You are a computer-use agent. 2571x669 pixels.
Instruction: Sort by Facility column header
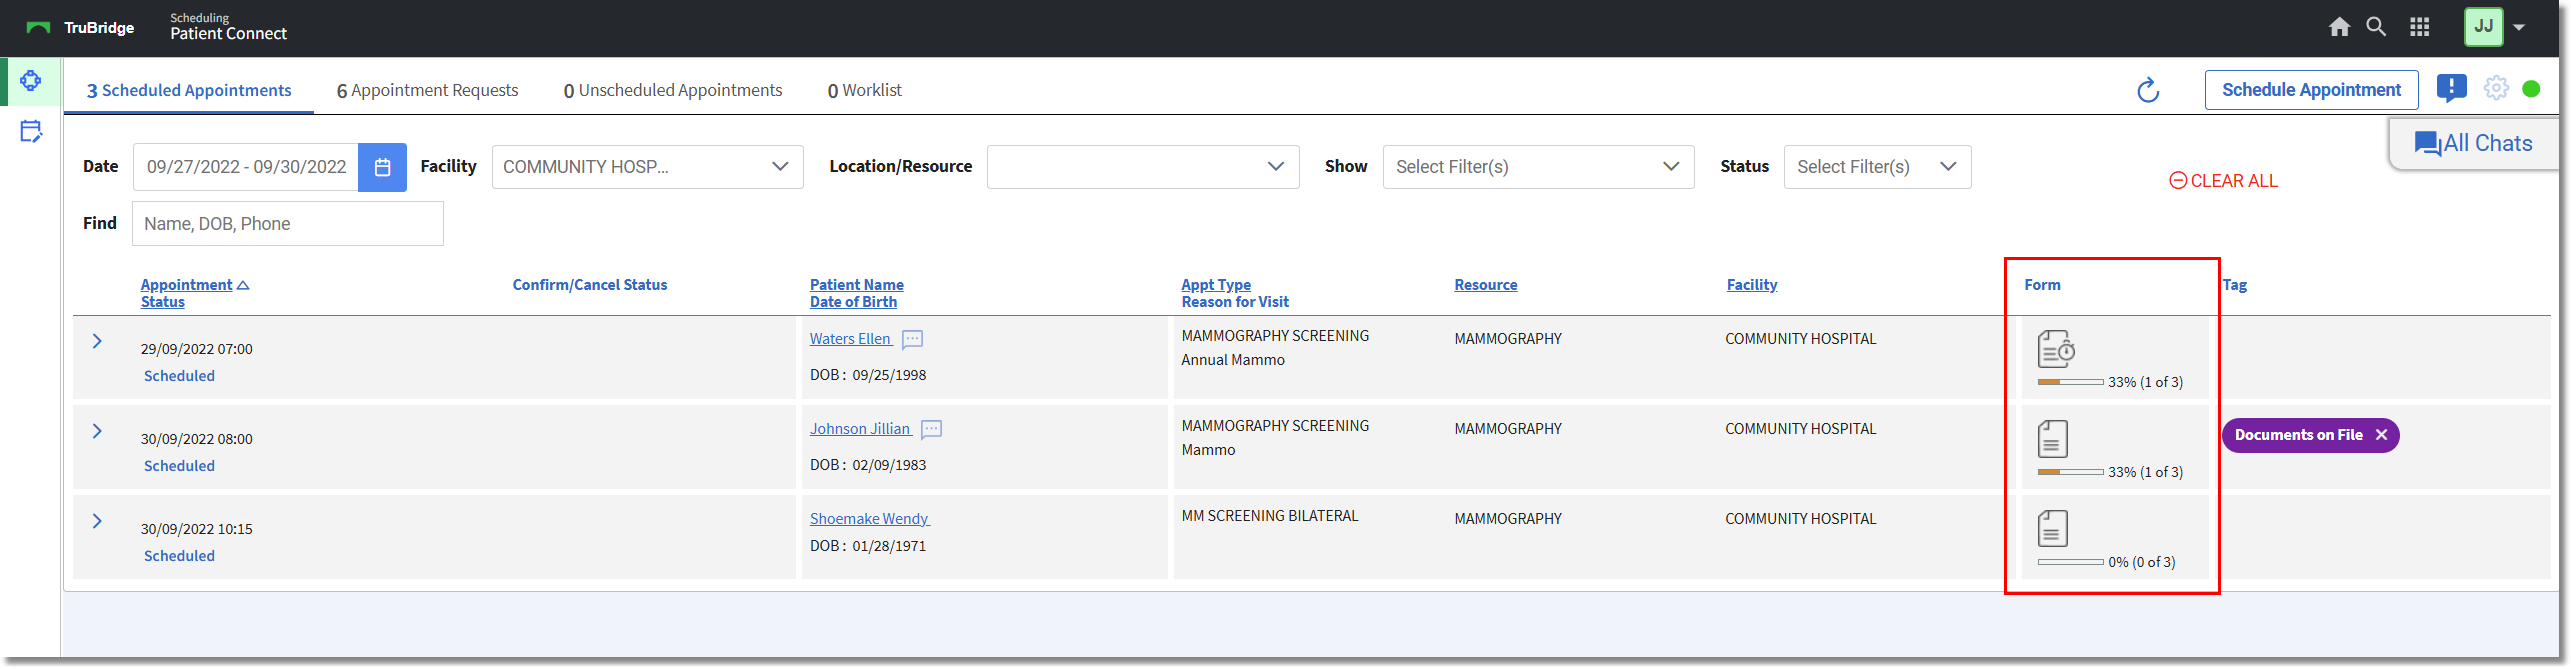tap(1751, 285)
